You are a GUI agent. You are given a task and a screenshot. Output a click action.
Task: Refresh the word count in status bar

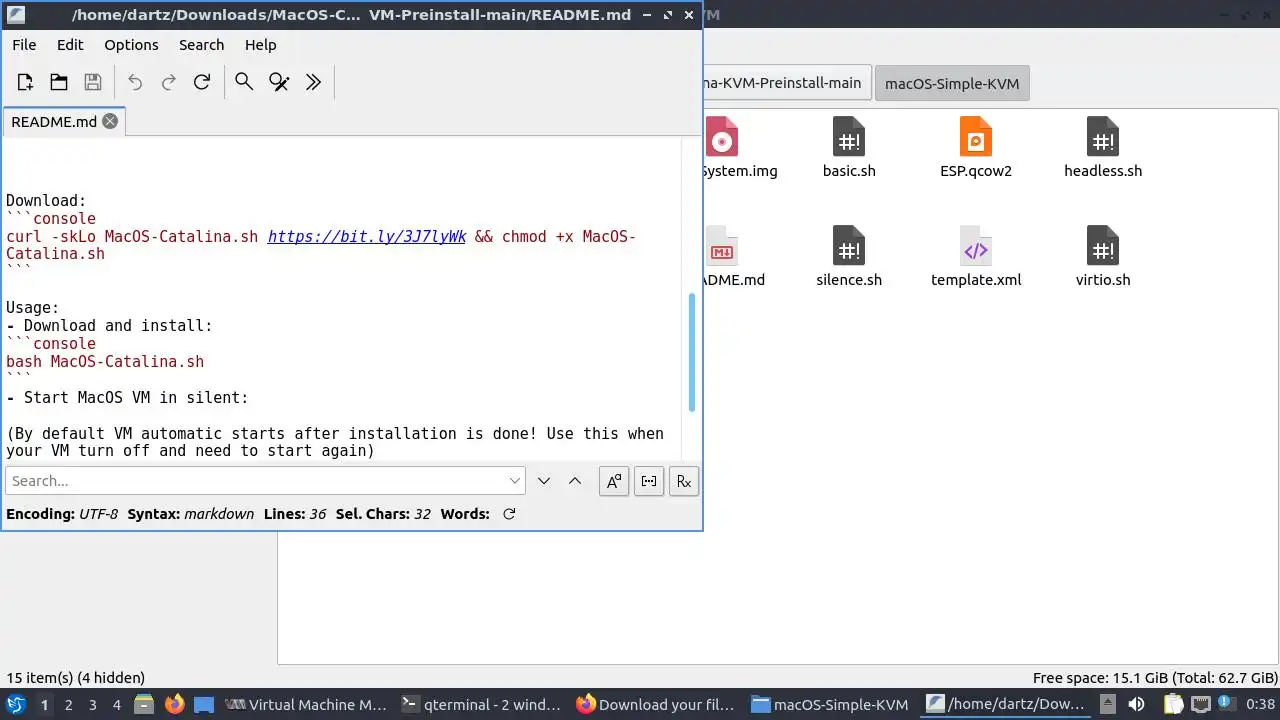click(x=509, y=514)
